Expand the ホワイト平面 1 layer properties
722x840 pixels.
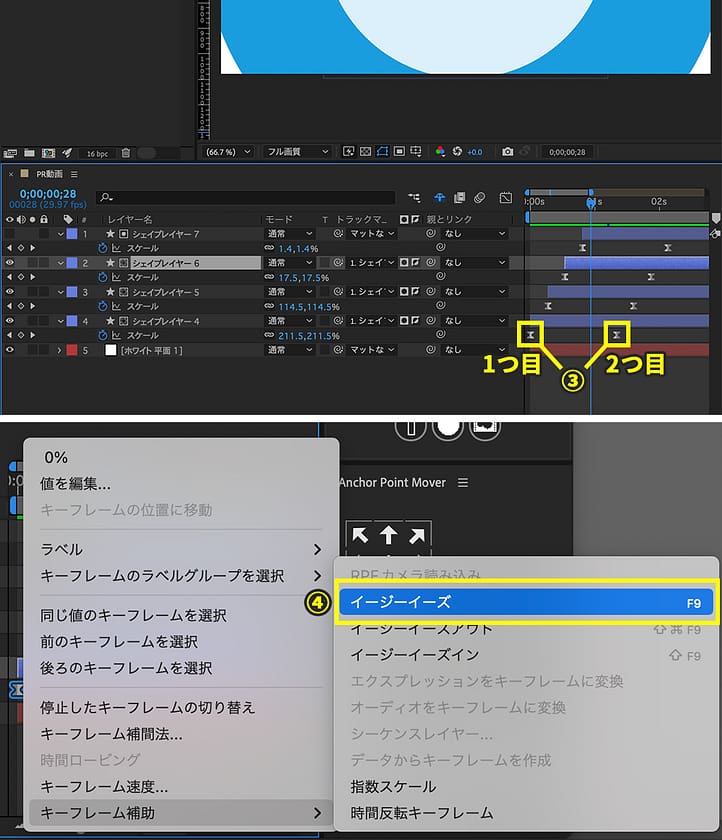[x=59, y=350]
